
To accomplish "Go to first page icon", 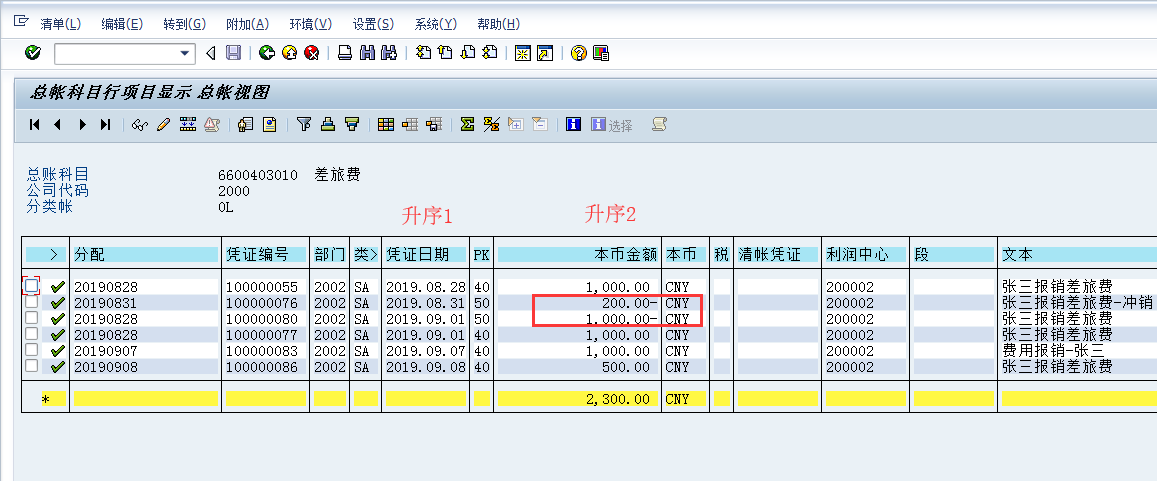I will tap(423, 53).
